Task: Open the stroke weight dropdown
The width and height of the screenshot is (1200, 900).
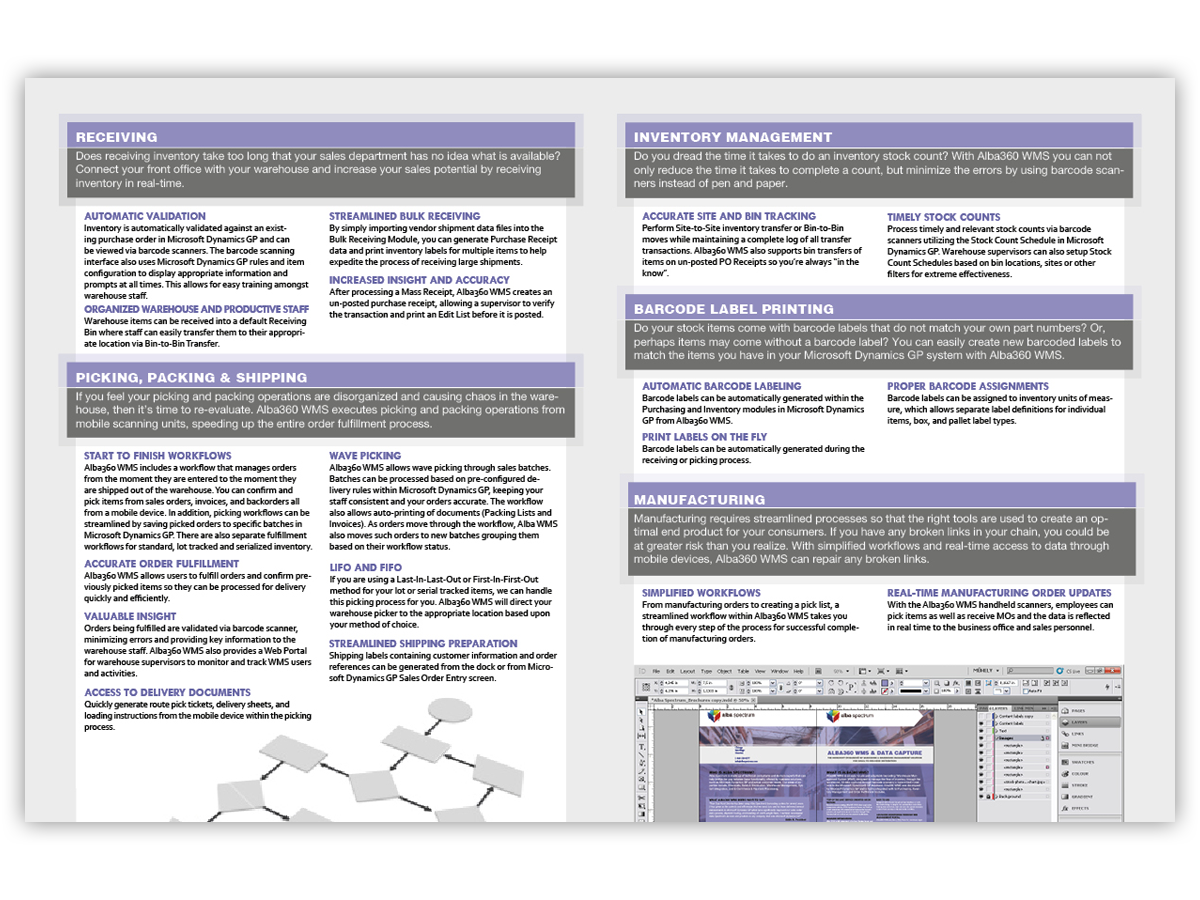Action: [926, 683]
